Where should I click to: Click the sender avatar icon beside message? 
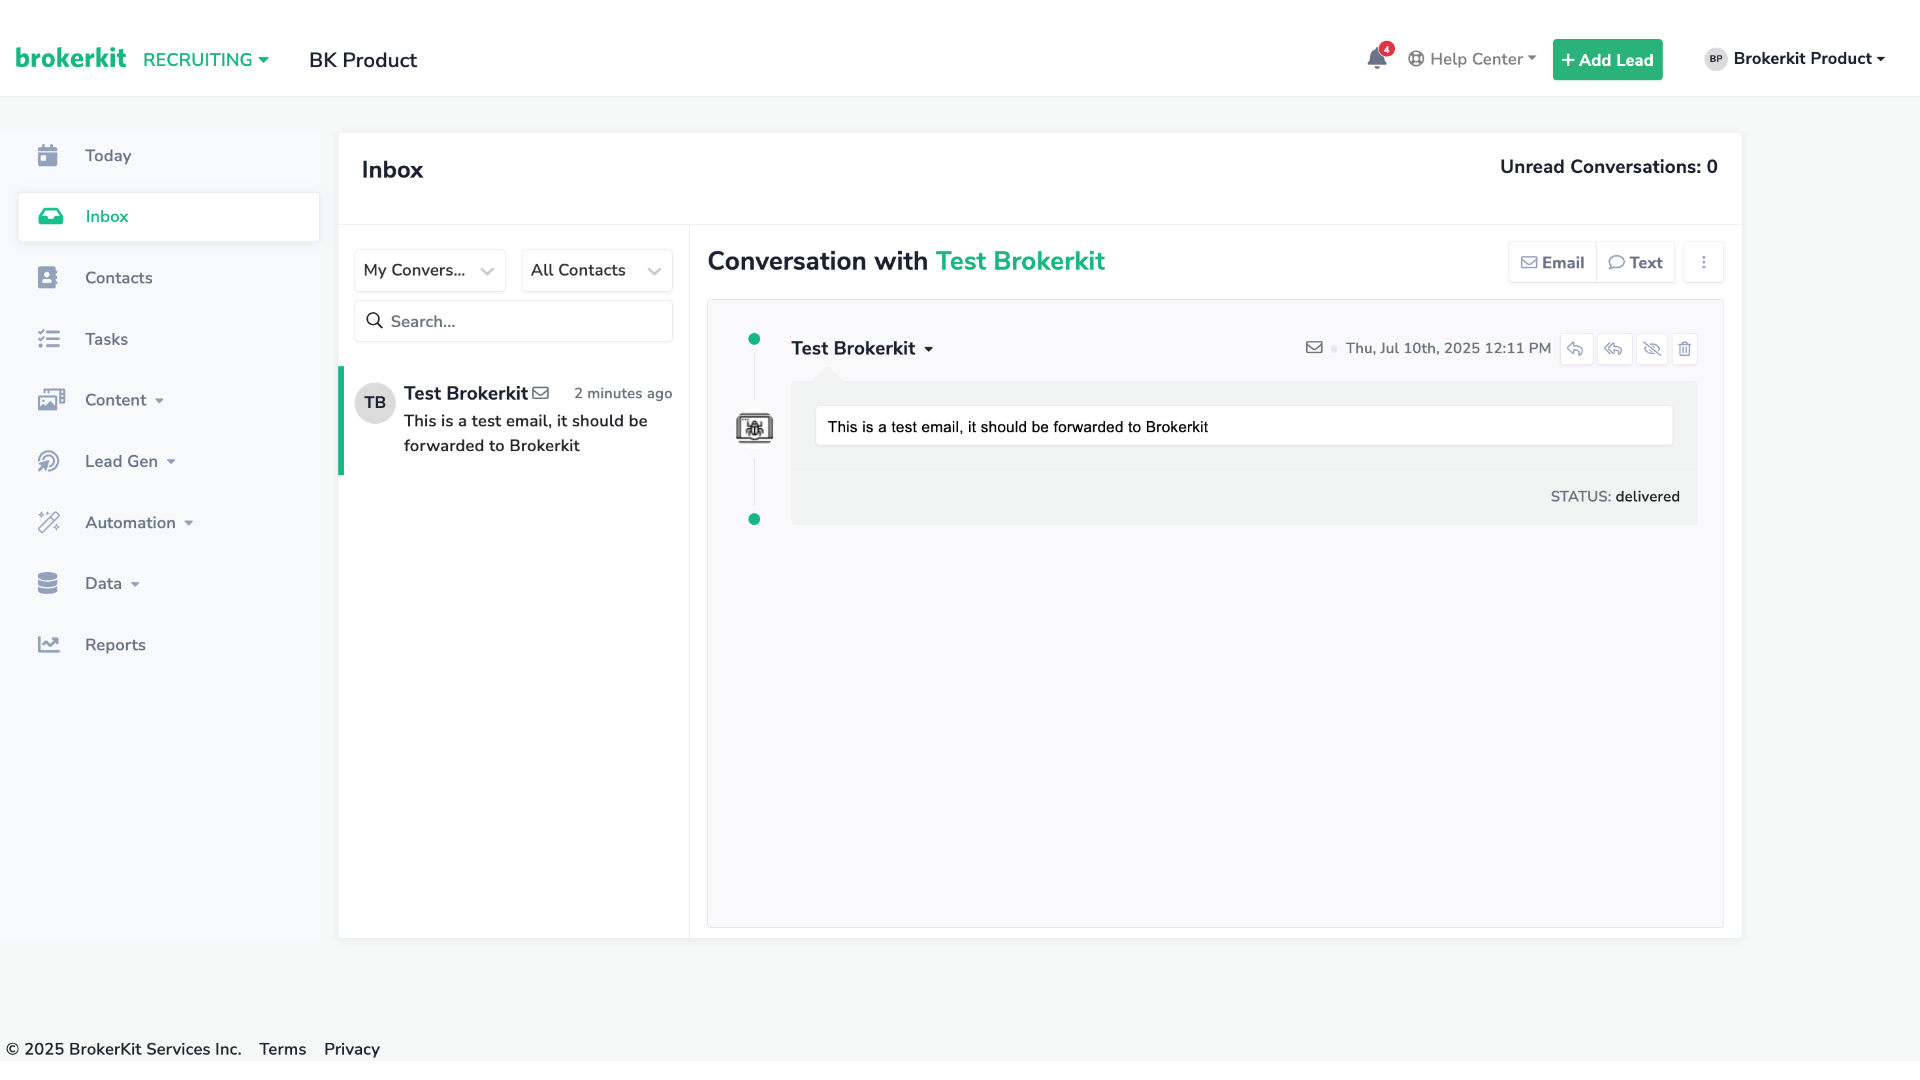pyautogui.click(x=754, y=428)
